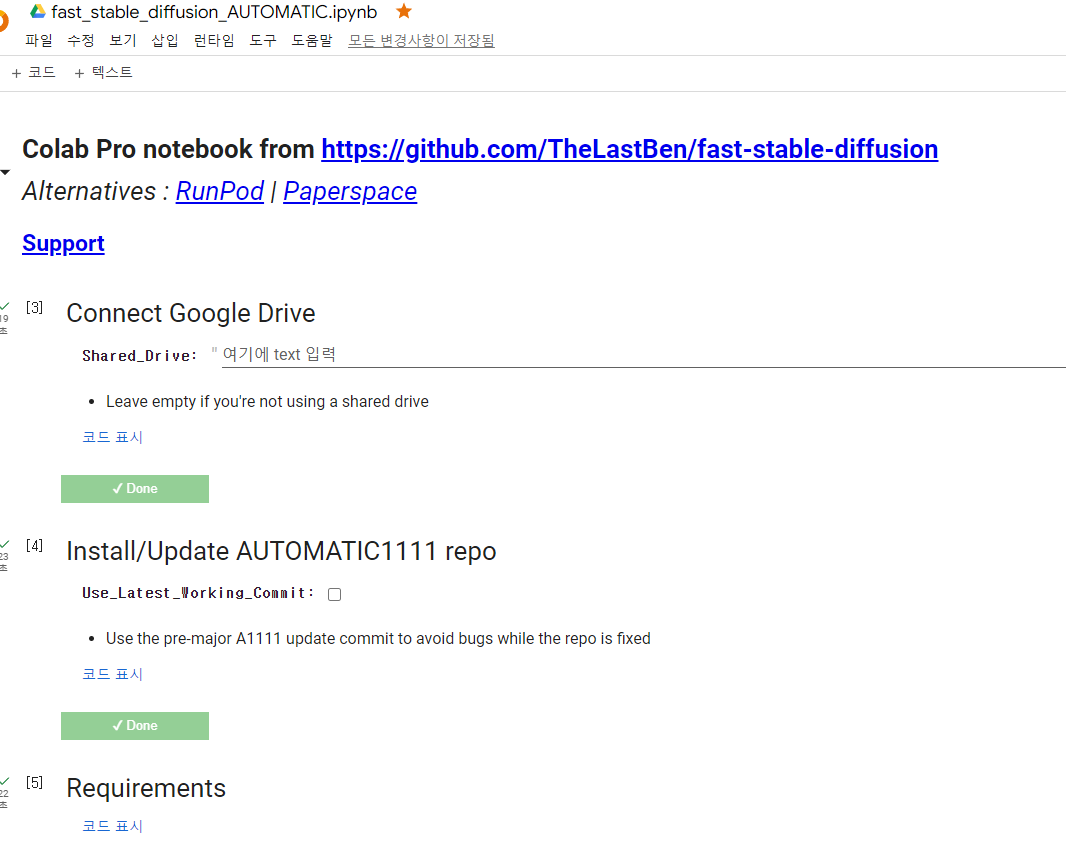
Task: Open the 도구 menu
Action: pos(263,41)
